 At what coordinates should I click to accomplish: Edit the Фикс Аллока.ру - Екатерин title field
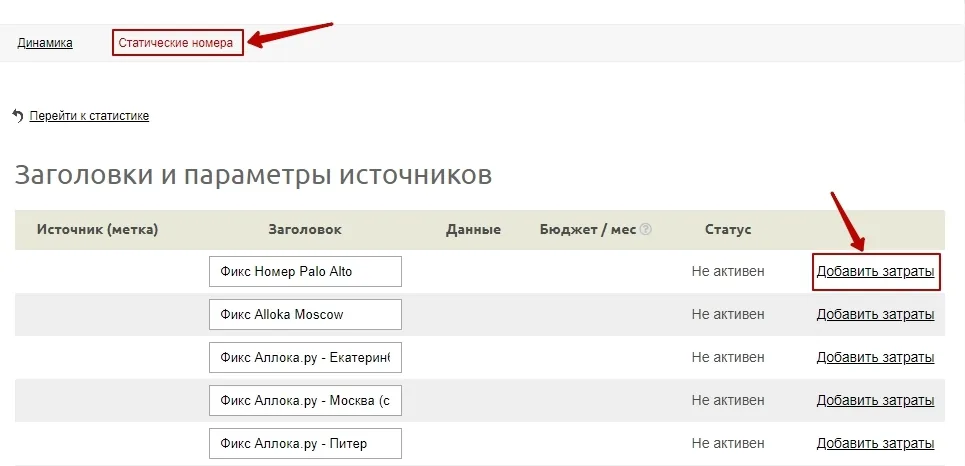coord(305,358)
